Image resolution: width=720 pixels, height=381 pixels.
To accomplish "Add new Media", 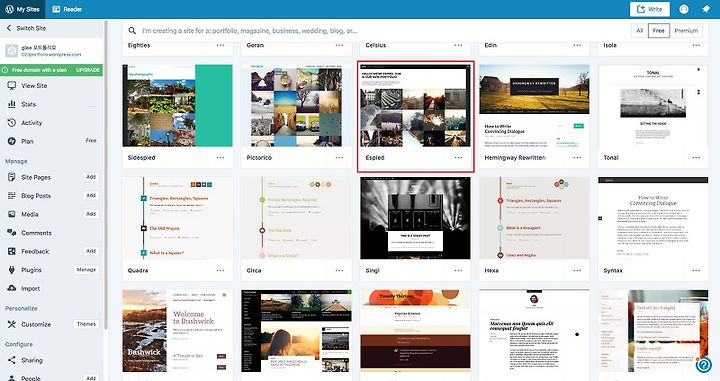I will [x=91, y=214].
